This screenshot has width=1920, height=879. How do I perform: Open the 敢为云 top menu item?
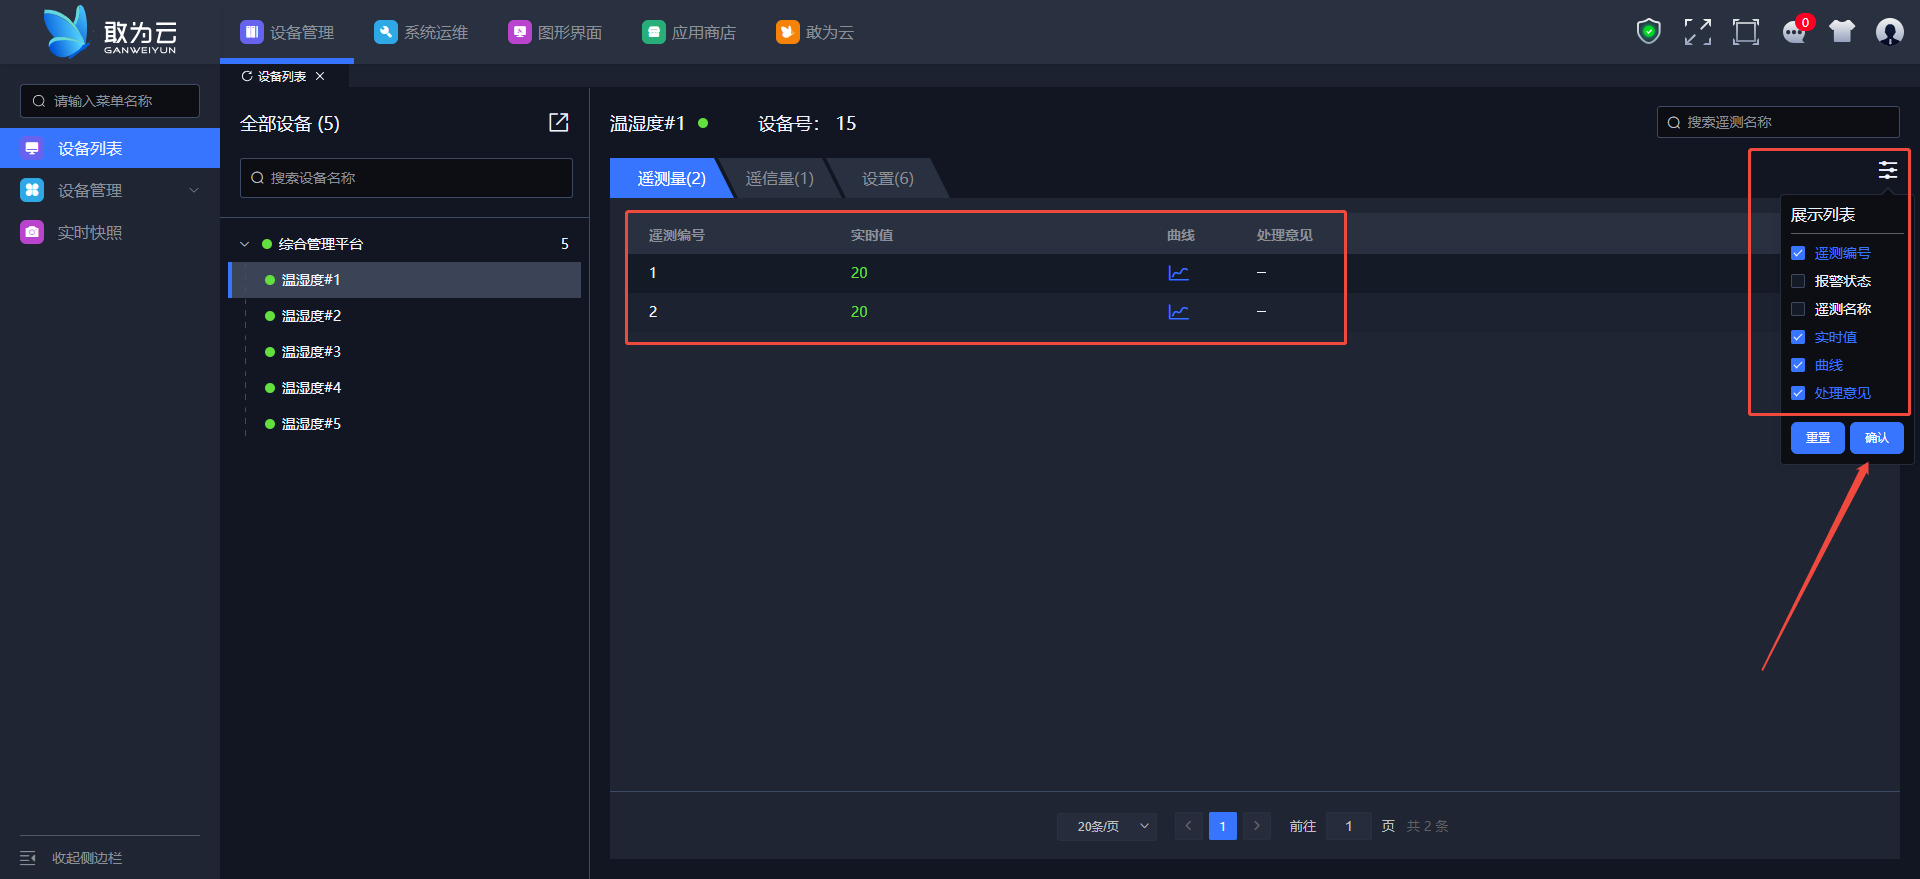(815, 32)
